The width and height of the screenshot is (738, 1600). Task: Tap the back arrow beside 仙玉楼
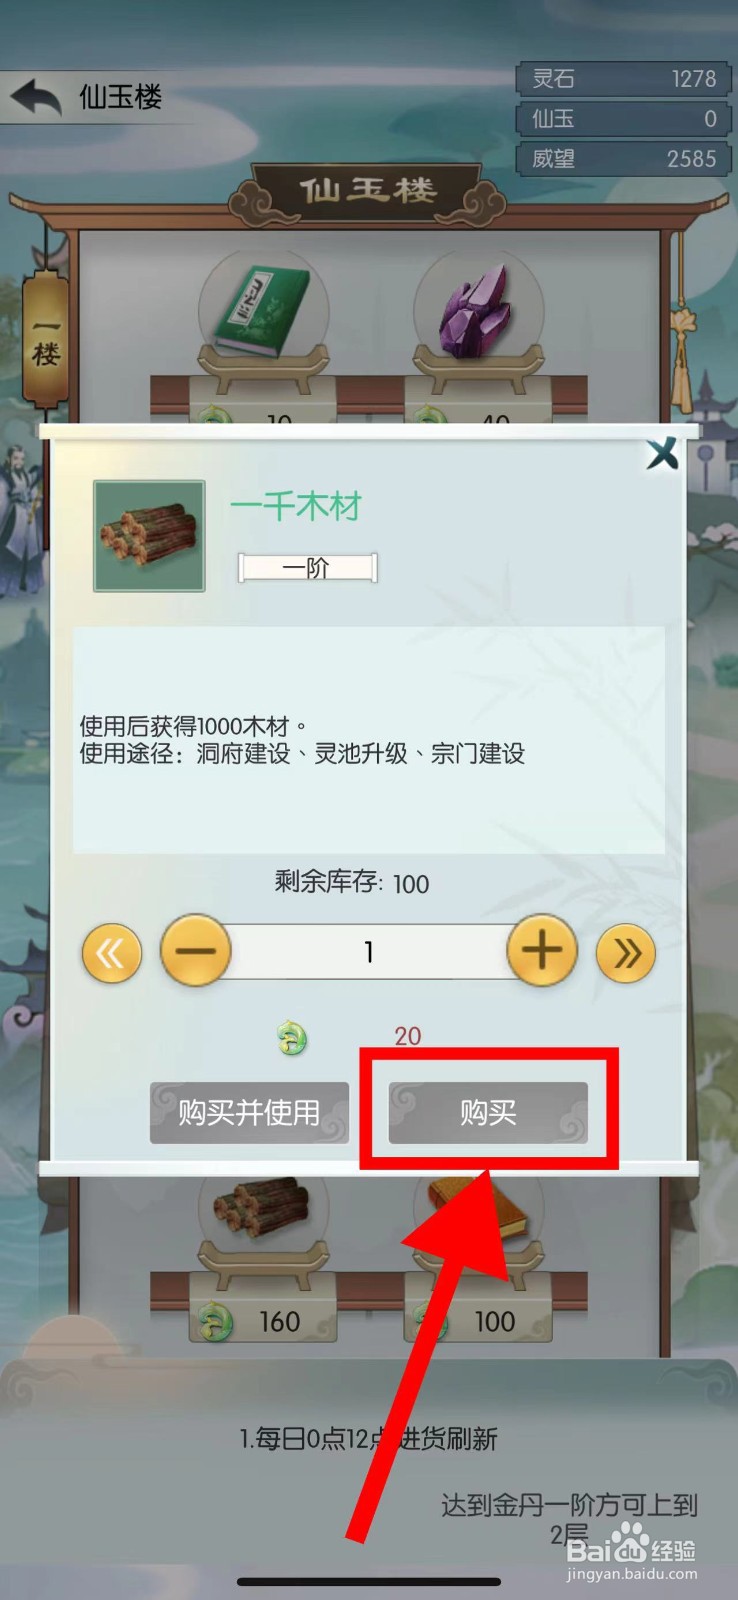(x=37, y=98)
